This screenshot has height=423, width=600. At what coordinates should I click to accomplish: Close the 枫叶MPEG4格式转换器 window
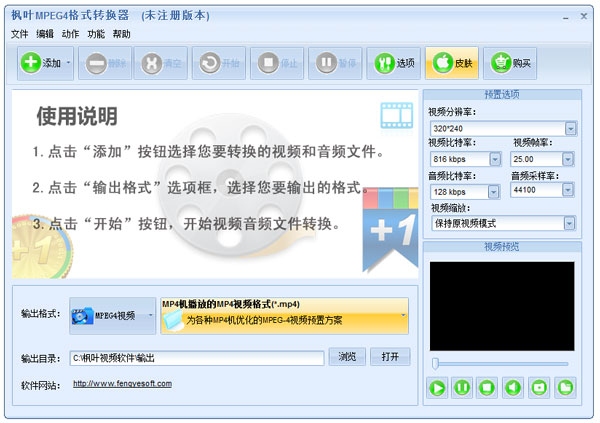click(x=584, y=16)
